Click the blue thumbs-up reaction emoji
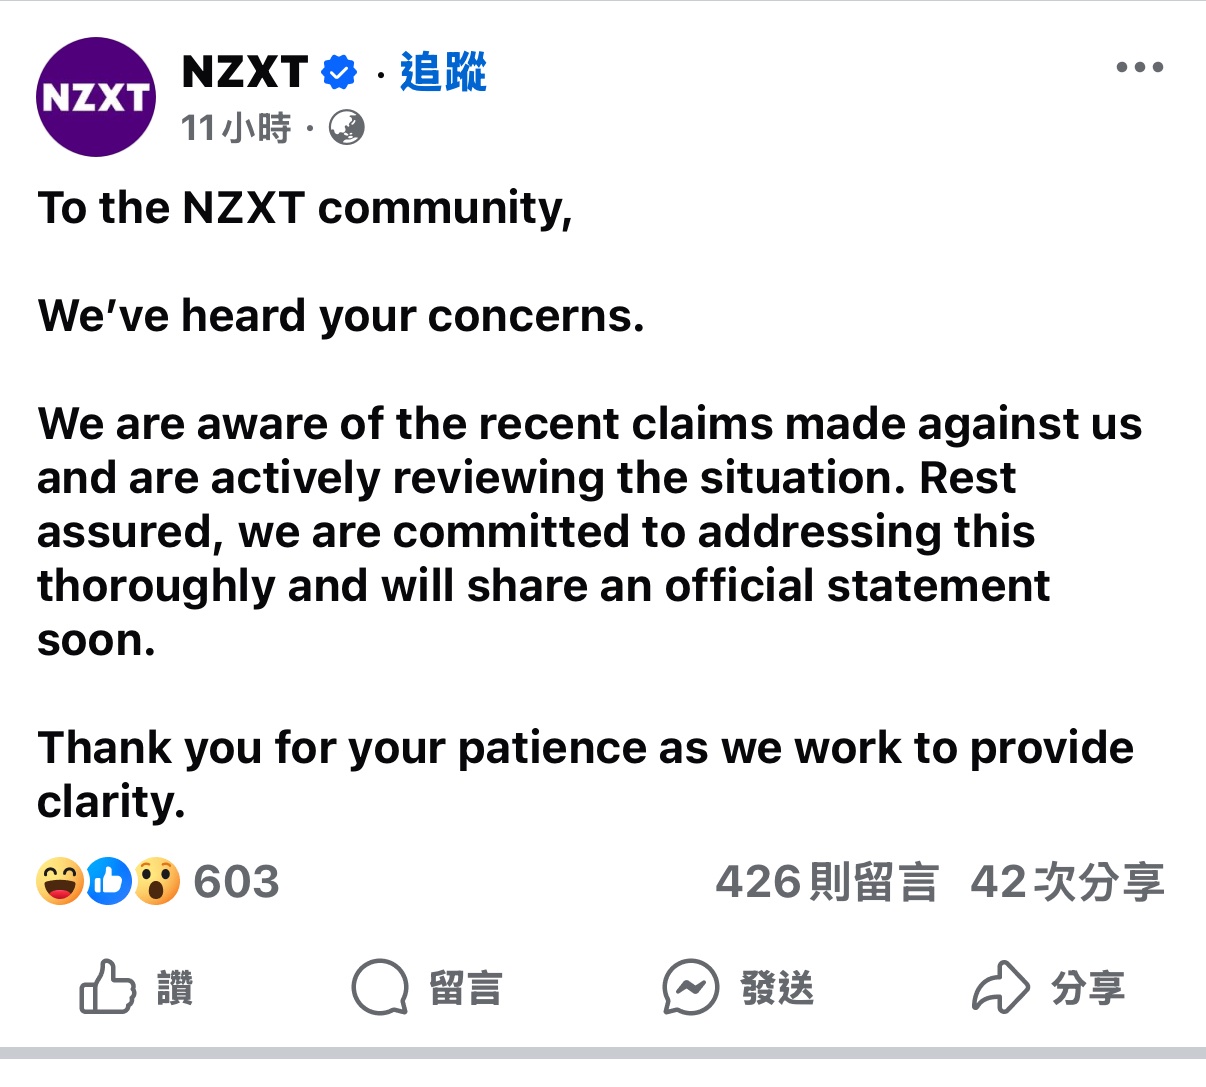Viewport: 1206px width, 1087px height. point(108,881)
